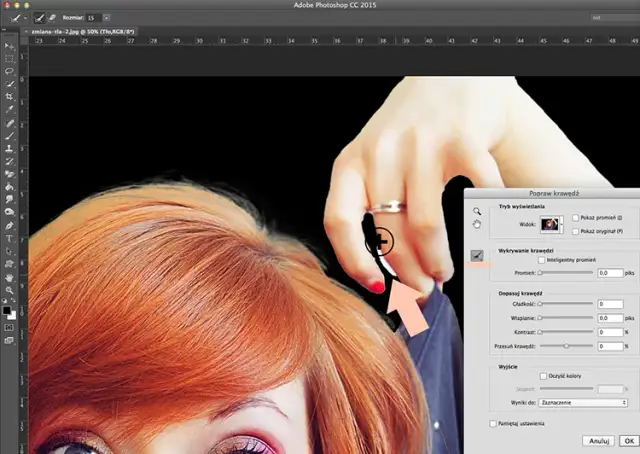The width and height of the screenshot is (640, 454).
Task: Tick the Inteligentny promień checkbox
Action: click(x=542, y=260)
